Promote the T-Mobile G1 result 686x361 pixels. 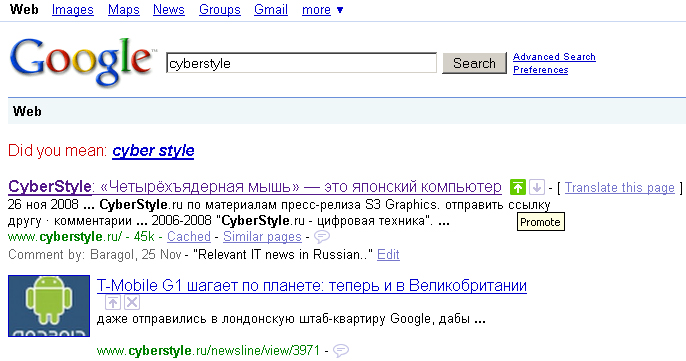click(113, 302)
